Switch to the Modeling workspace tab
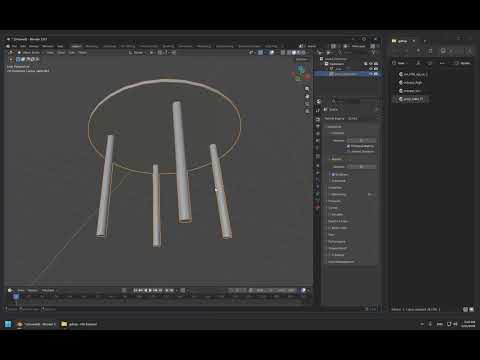Image resolution: width=480 pixels, height=360 pixels. pyautogui.click(x=92, y=46)
